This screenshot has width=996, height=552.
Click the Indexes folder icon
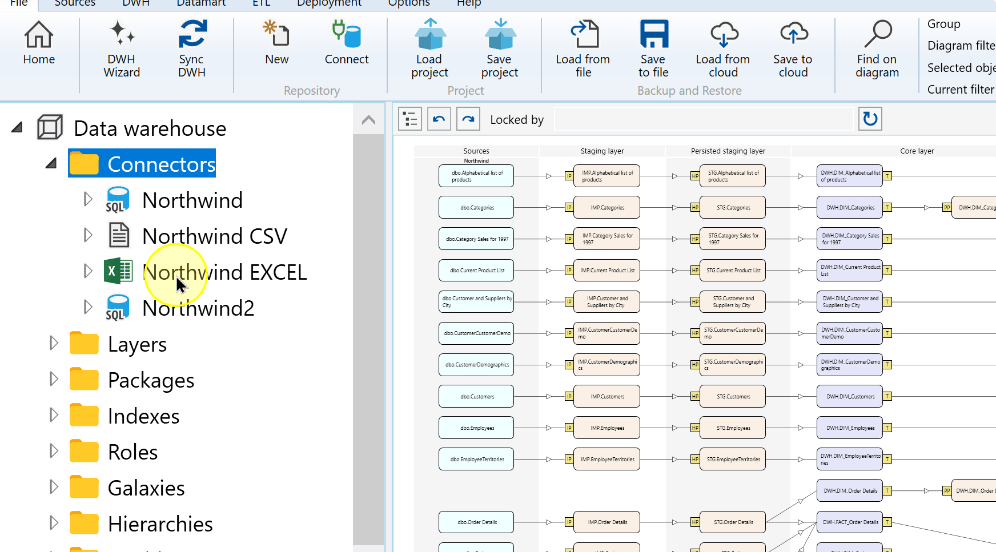(84, 415)
